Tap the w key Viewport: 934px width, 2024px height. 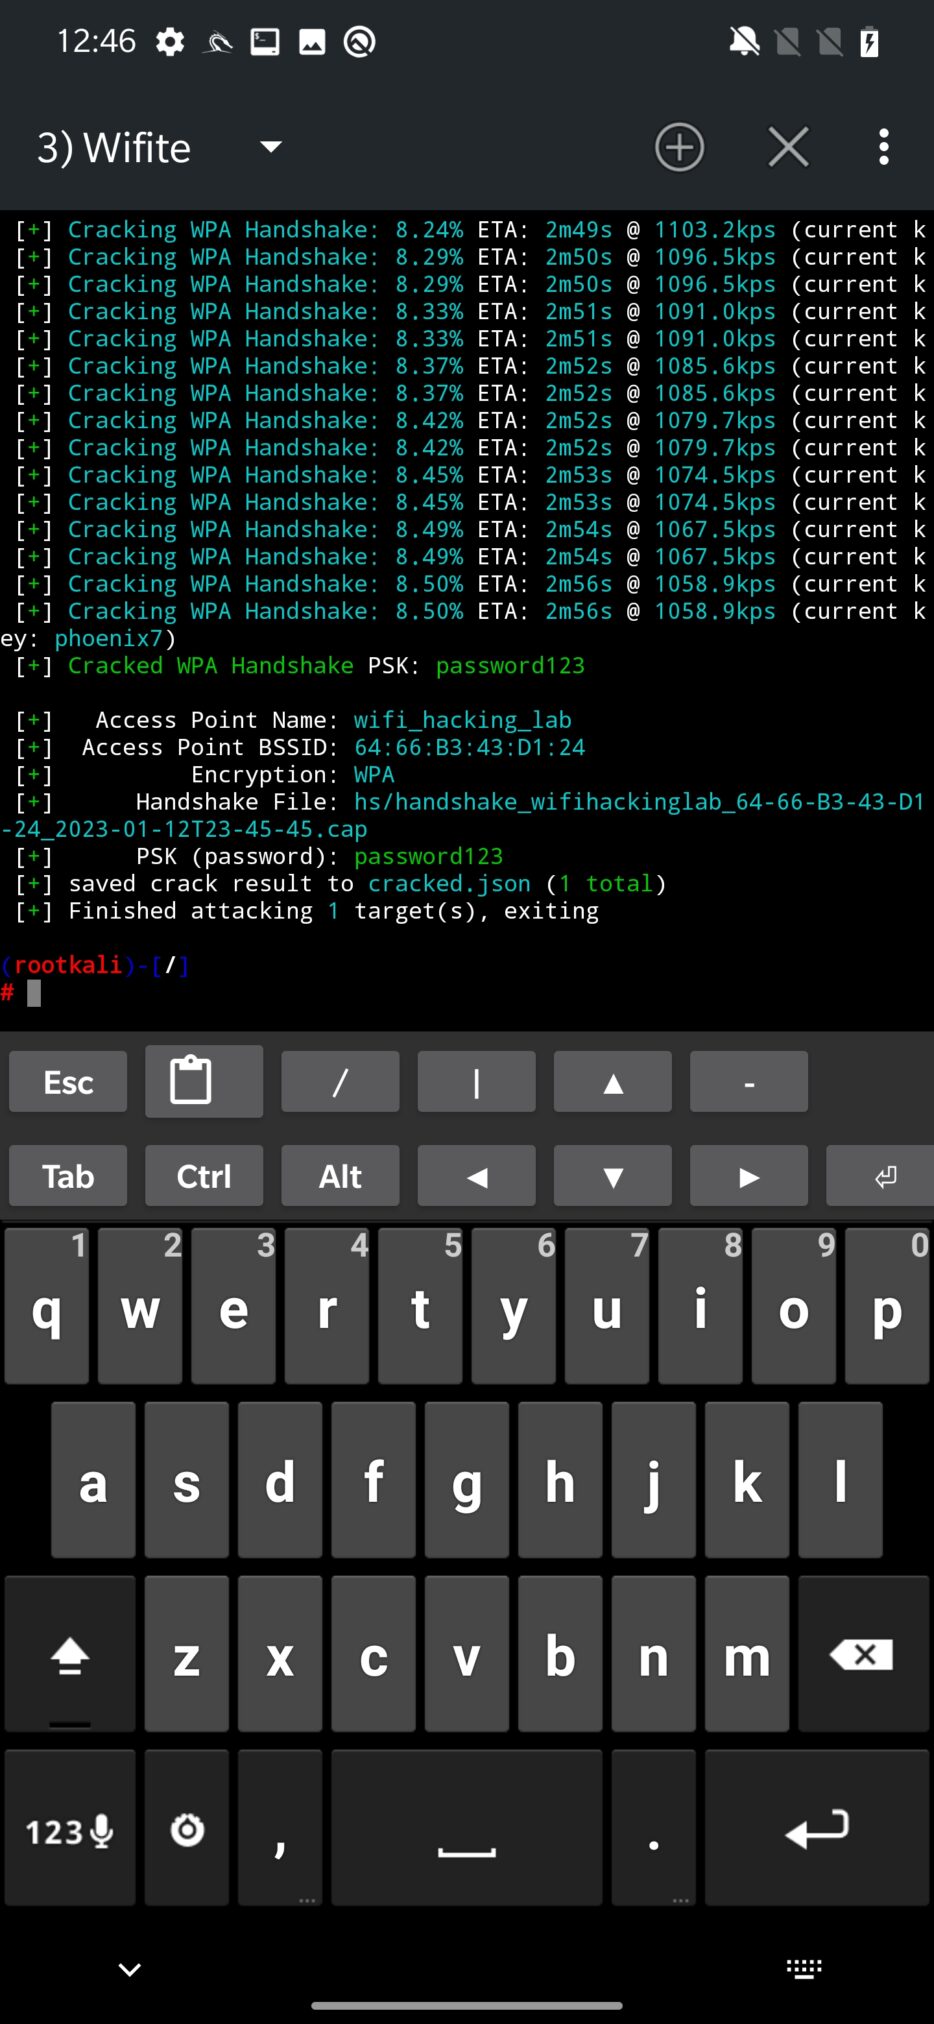point(140,1306)
